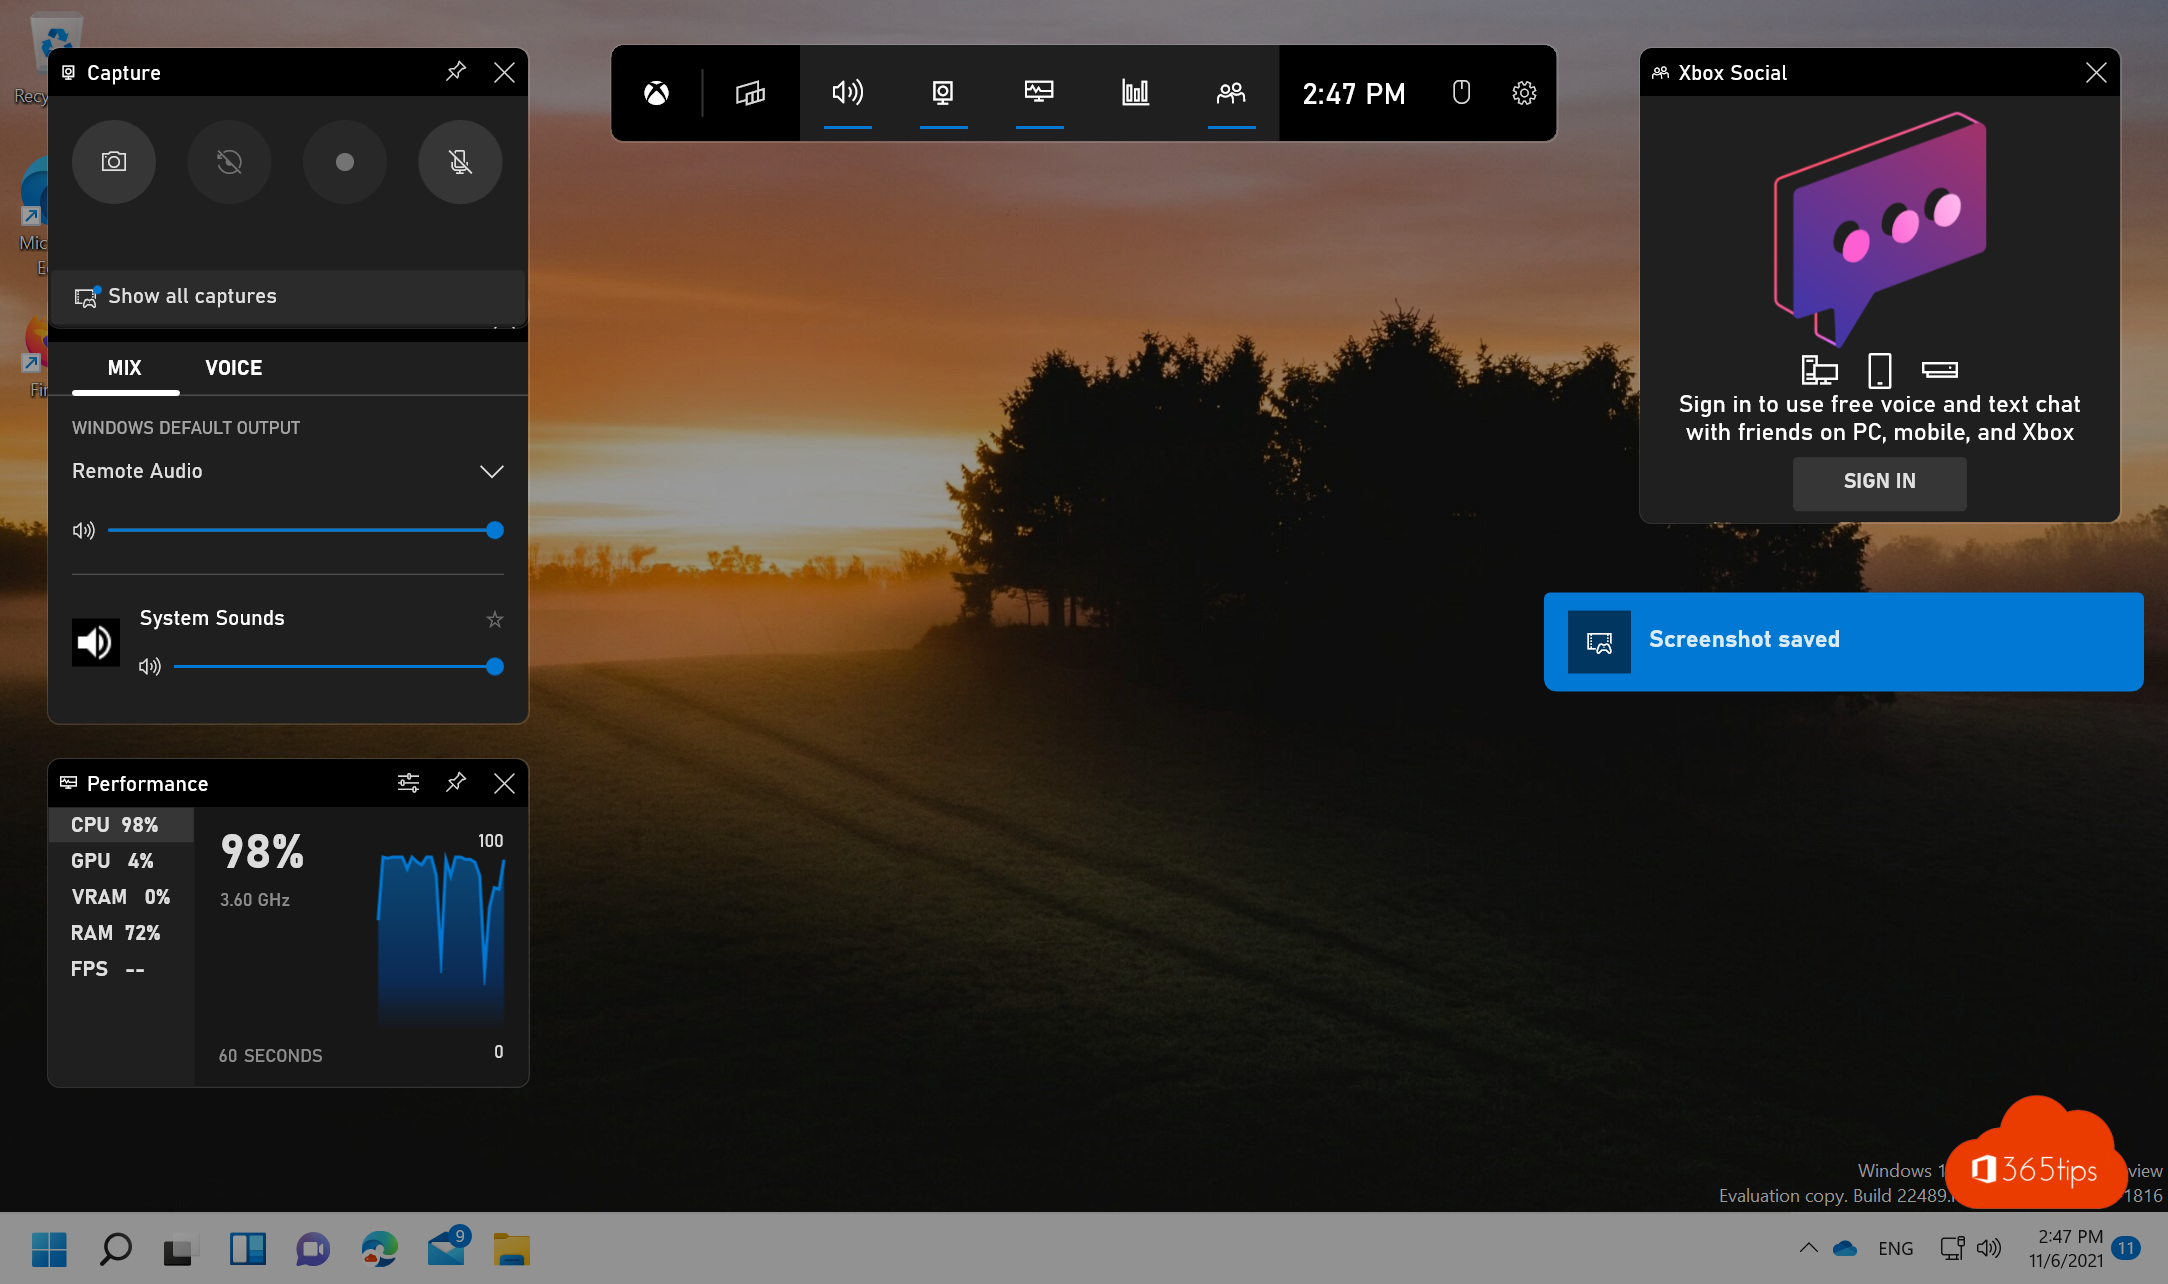Click the Xbox button in Game Bar
This screenshot has width=2168, height=1284.
pyautogui.click(x=655, y=93)
